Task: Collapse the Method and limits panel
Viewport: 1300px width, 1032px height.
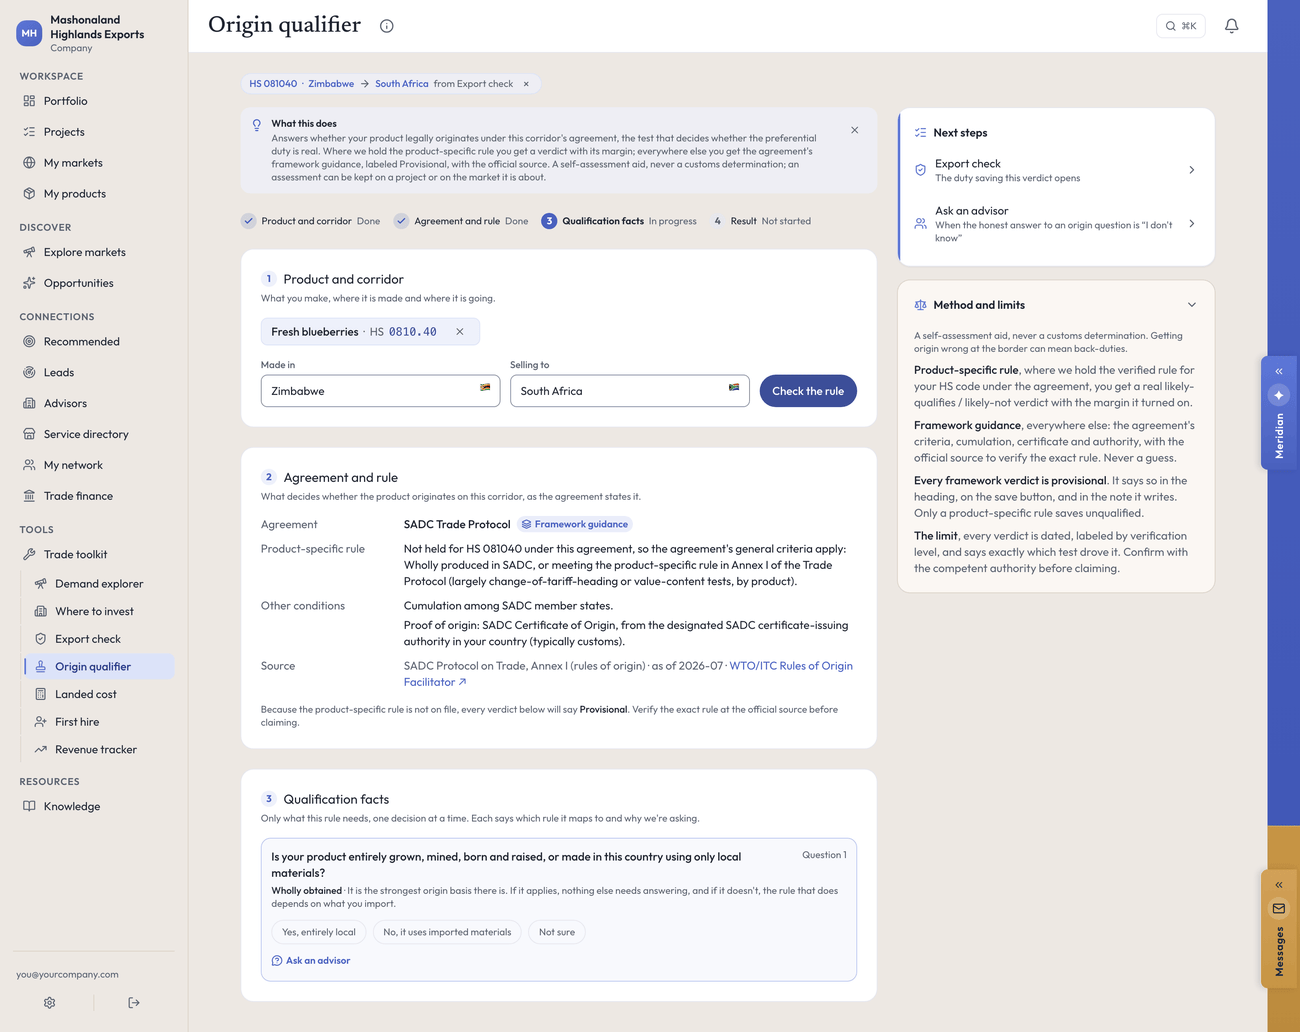Action: click(x=1192, y=305)
